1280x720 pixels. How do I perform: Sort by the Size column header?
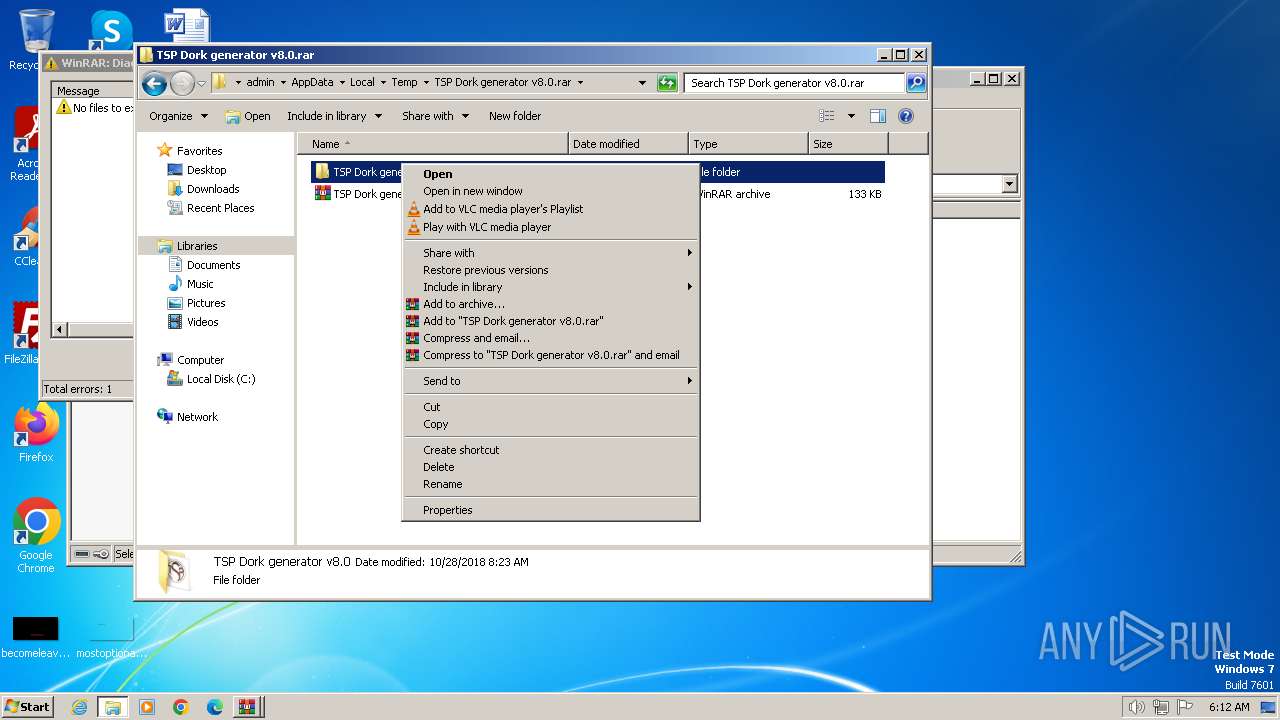[x=848, y=144]
